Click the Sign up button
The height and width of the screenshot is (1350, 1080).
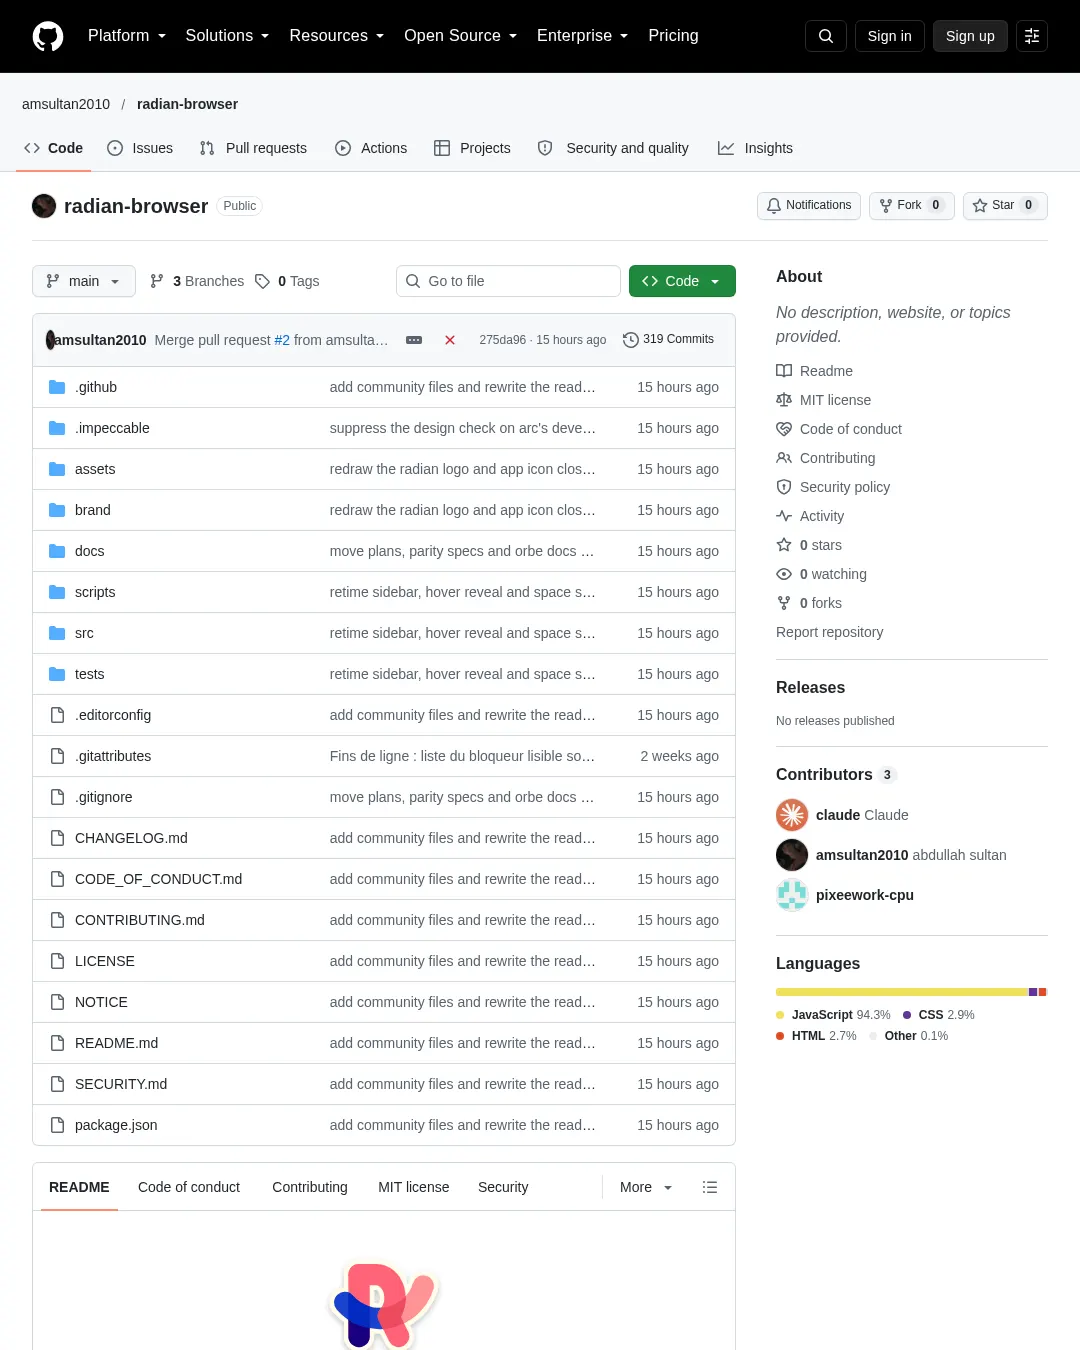[970, 36]
